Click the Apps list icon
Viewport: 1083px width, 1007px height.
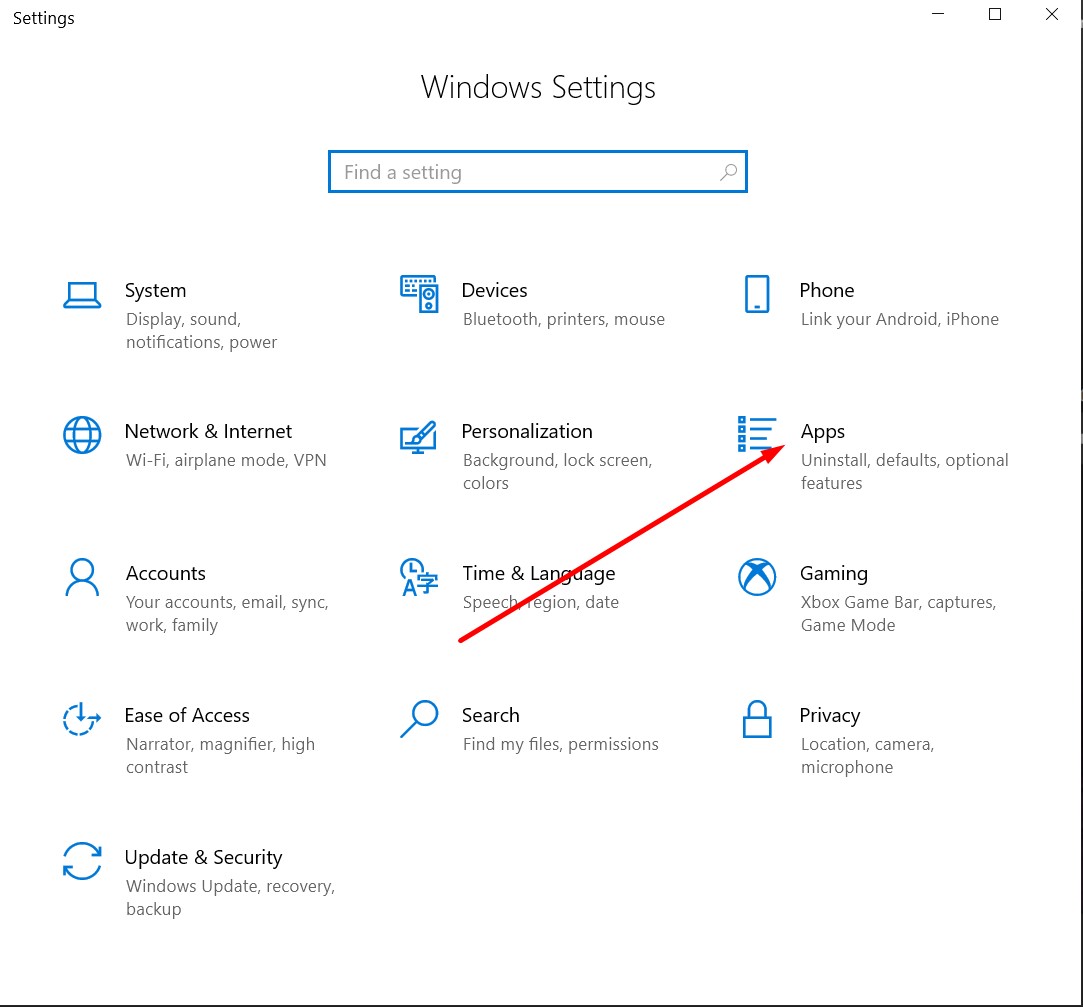click(757, 434)
